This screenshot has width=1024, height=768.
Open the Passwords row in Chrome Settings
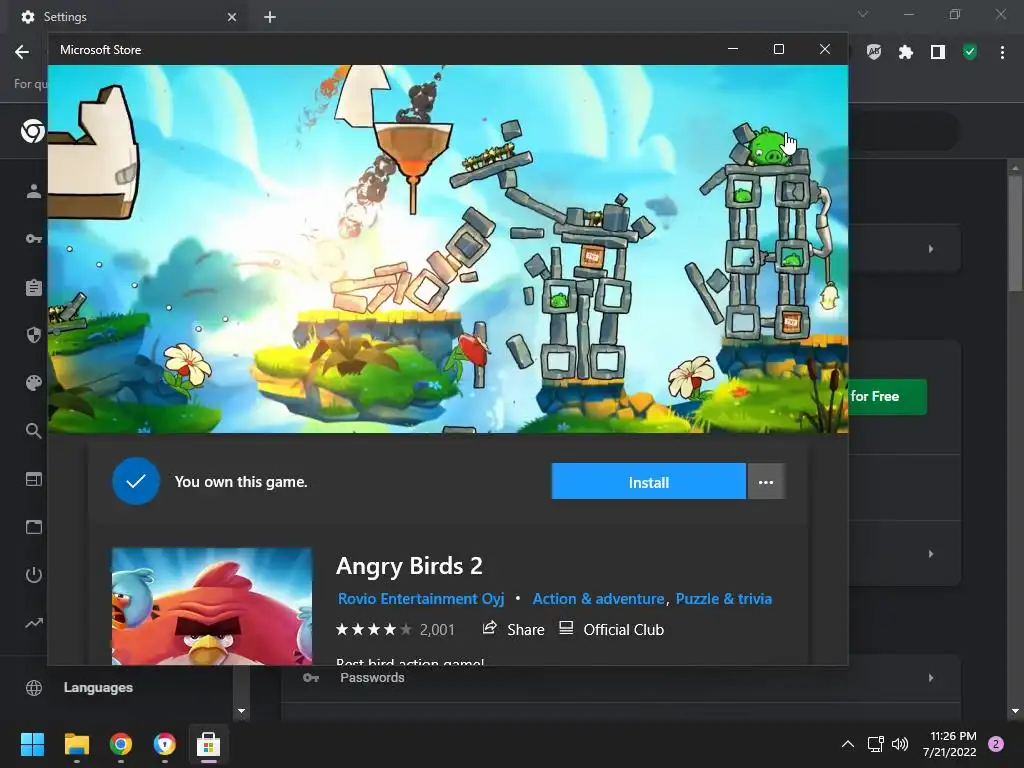[620, 678]
